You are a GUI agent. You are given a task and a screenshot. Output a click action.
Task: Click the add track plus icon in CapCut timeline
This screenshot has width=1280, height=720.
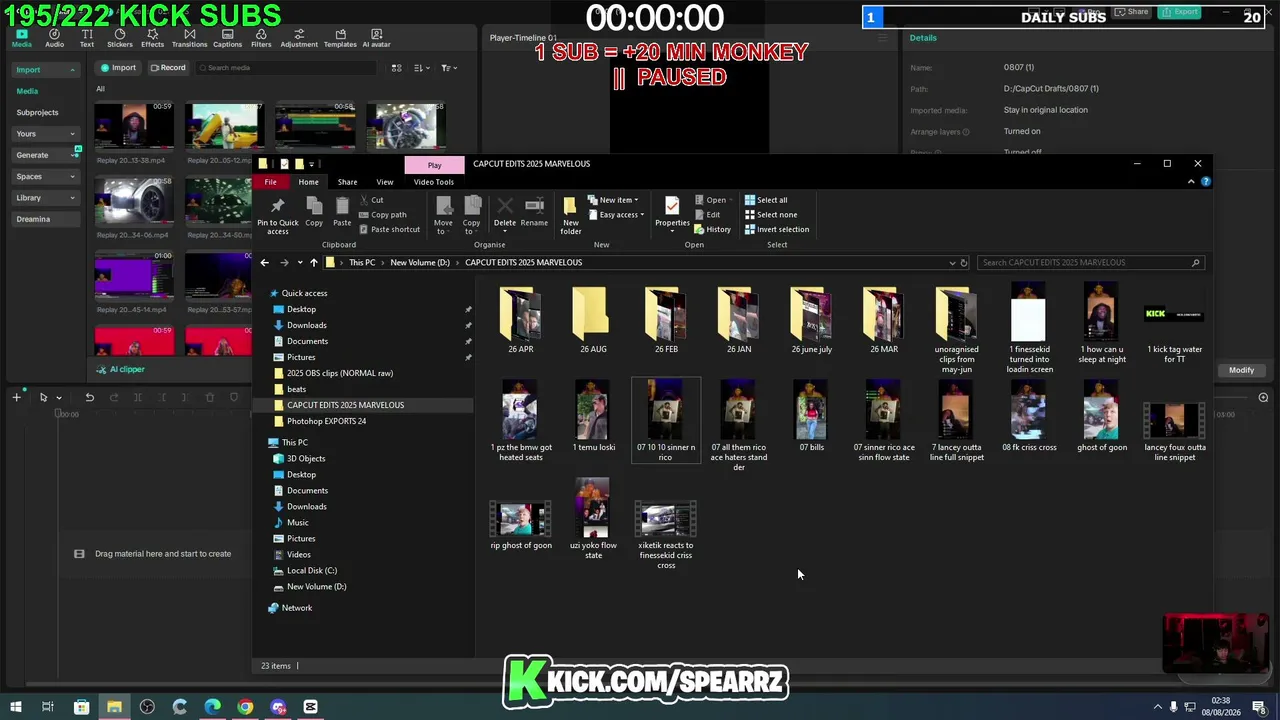pyautogui.click(x=16, y=398)
